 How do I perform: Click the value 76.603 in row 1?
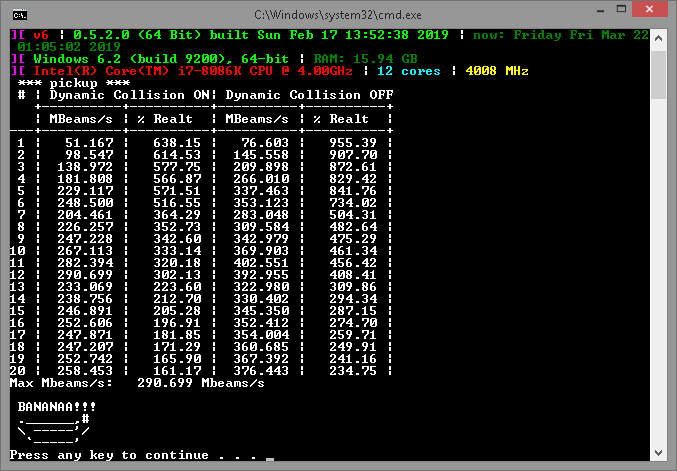click(x=265, y=143)
